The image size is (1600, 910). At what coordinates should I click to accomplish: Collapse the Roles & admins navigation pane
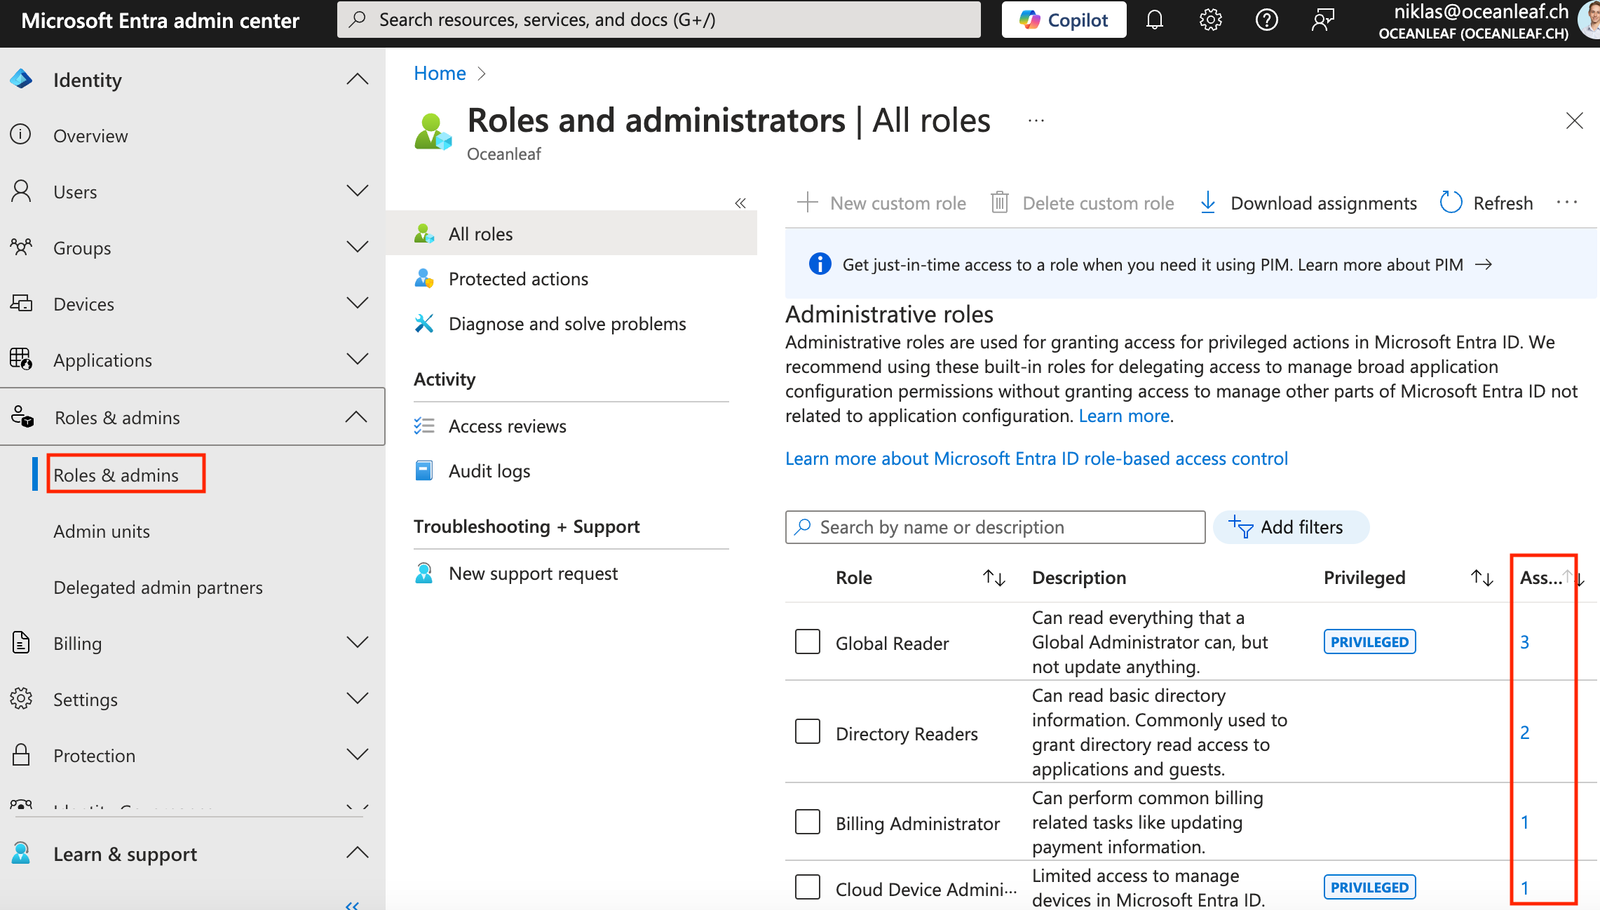741,202
